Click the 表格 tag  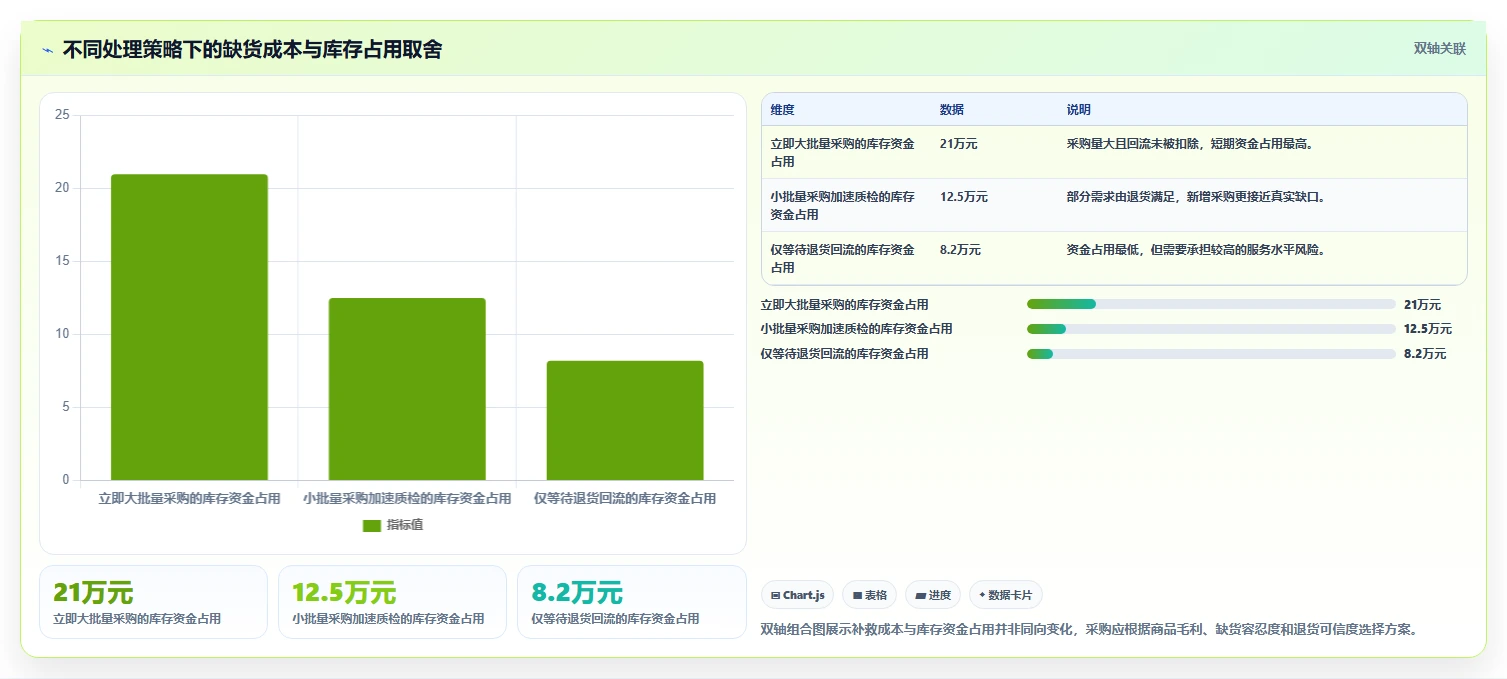point(870,595)
